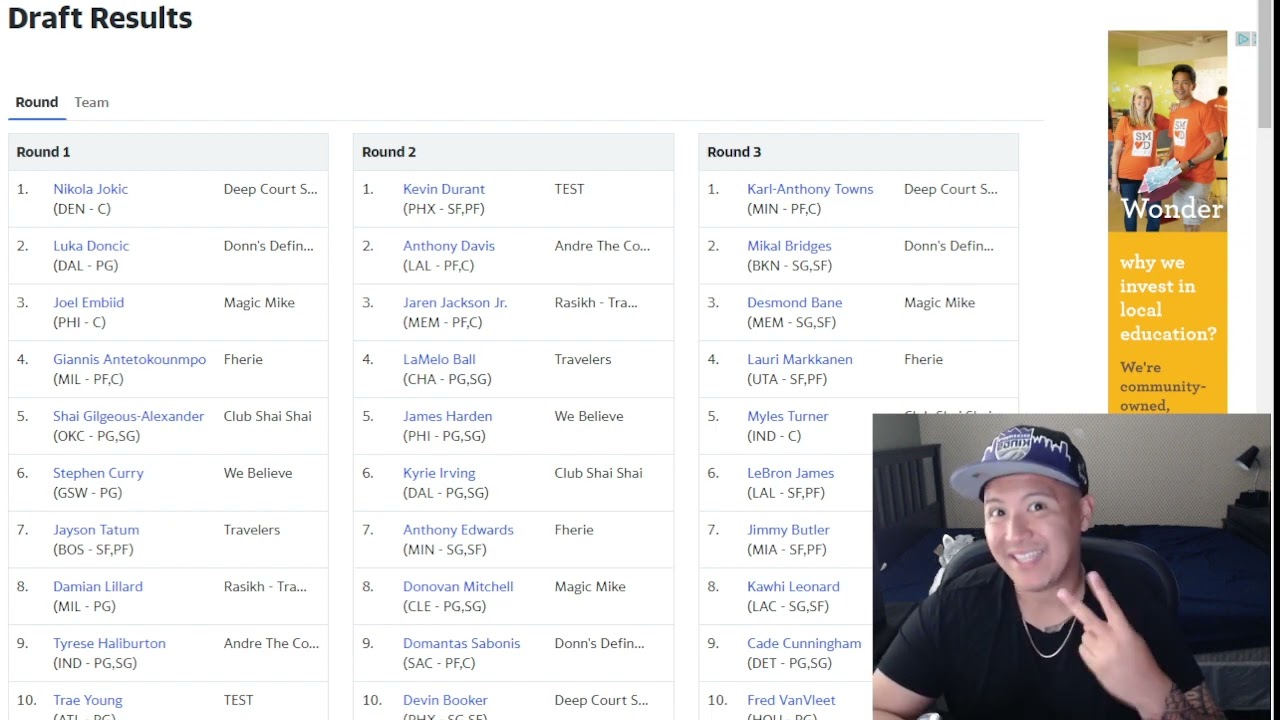This screenshot has width=1280, height=720.
Task: Click Myles Turner link
Action: 788,417
